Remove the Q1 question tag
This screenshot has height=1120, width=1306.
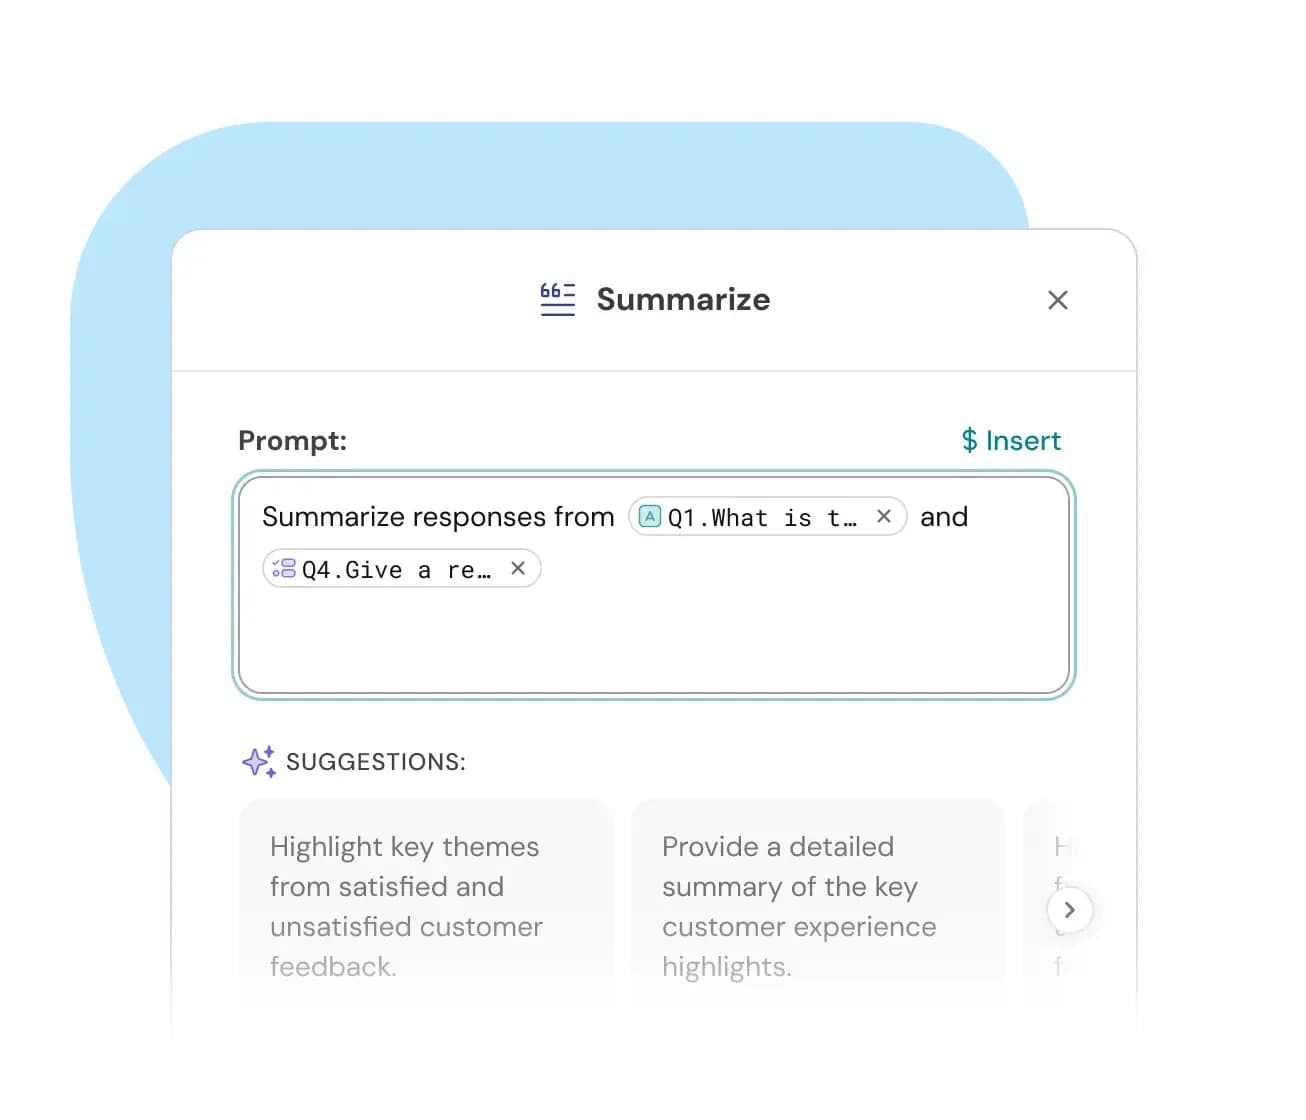pos(884,516)
